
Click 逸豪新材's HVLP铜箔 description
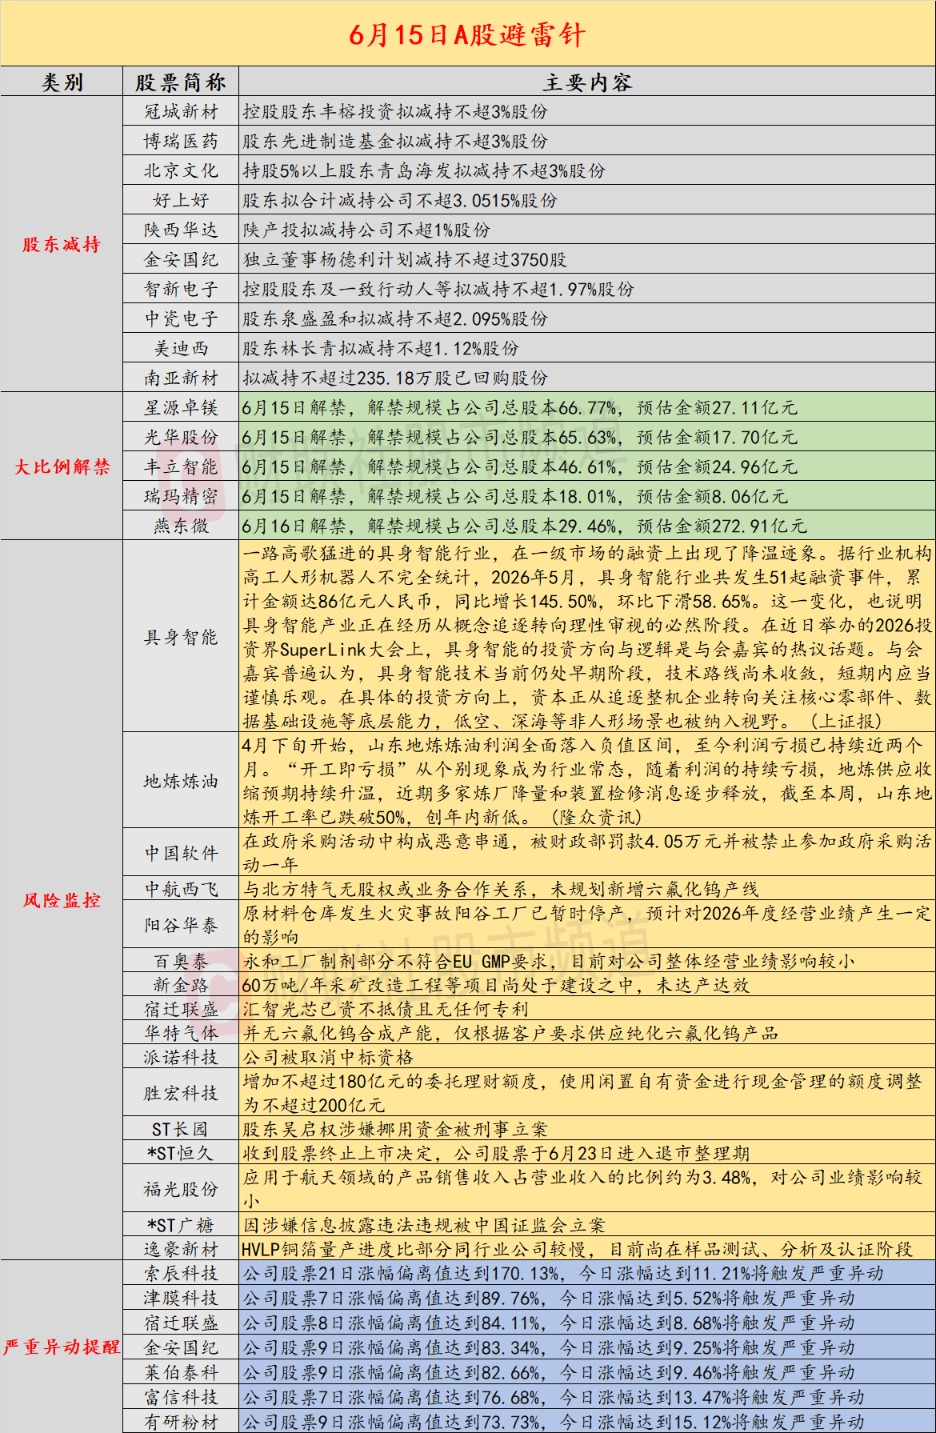(577, 1249)
